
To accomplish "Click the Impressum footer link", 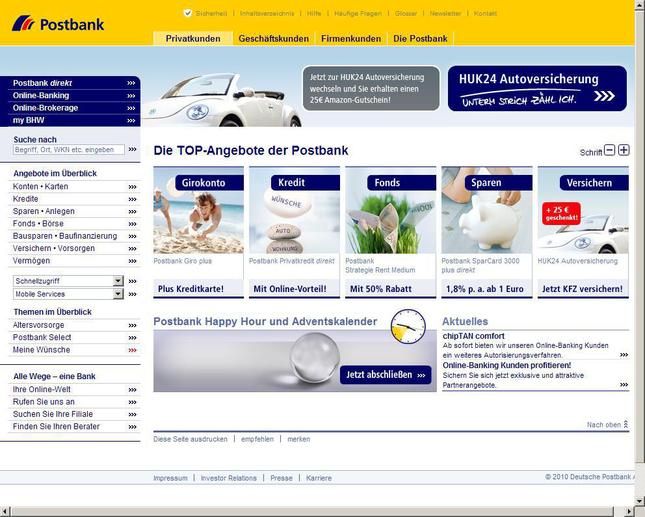I will click(x=170, y=478).
